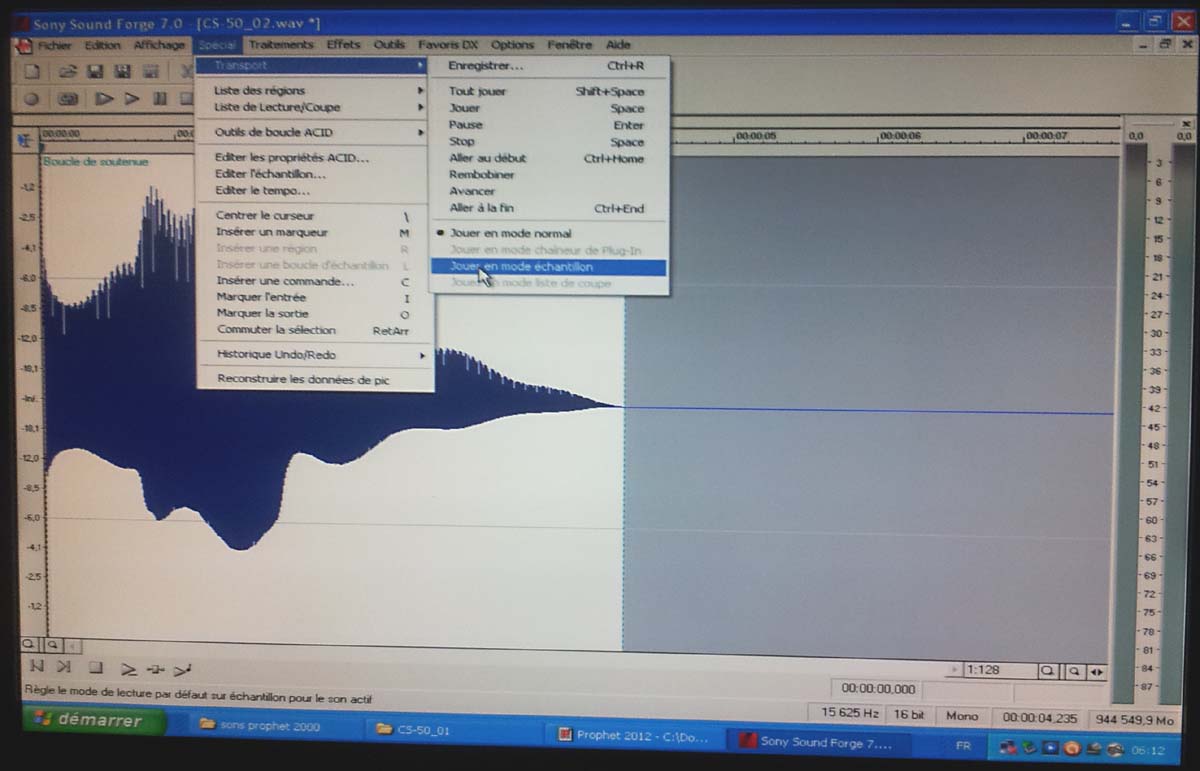Expand the Outils de boucle ACID submenu
1200x771 pixels.
tap(314, 132)
